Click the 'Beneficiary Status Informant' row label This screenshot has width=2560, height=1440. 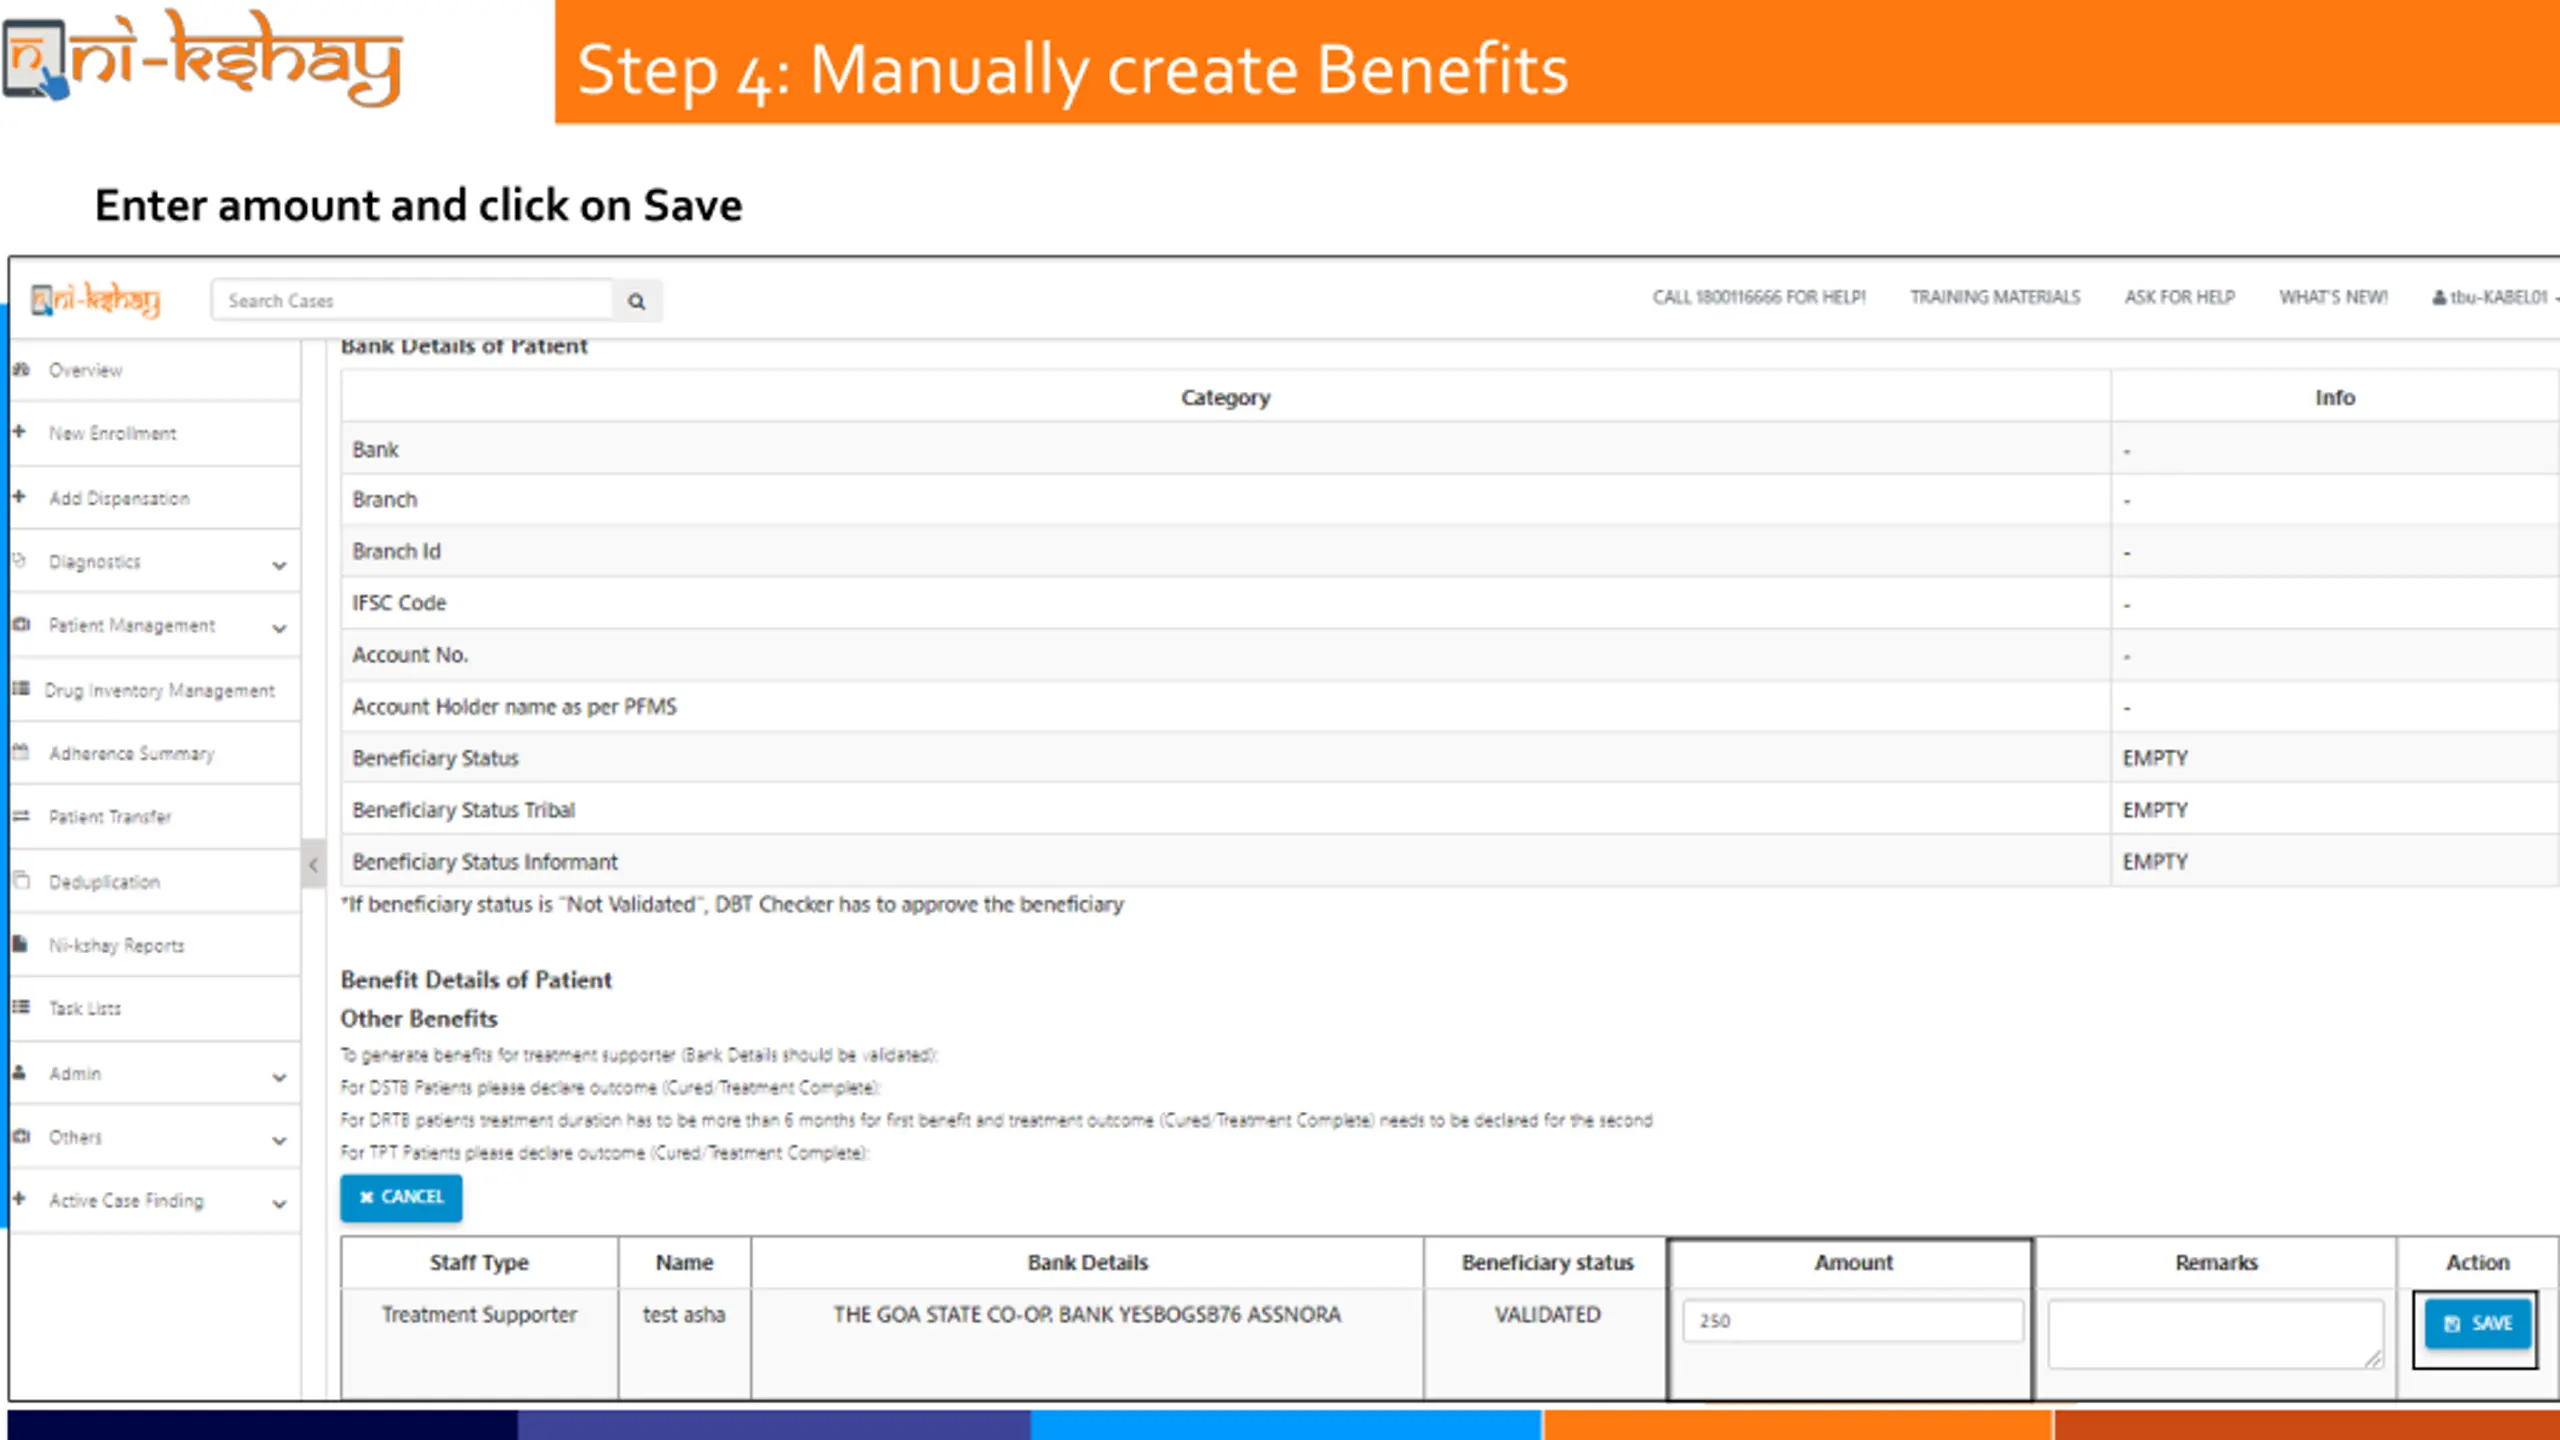[x=485, y=862]
